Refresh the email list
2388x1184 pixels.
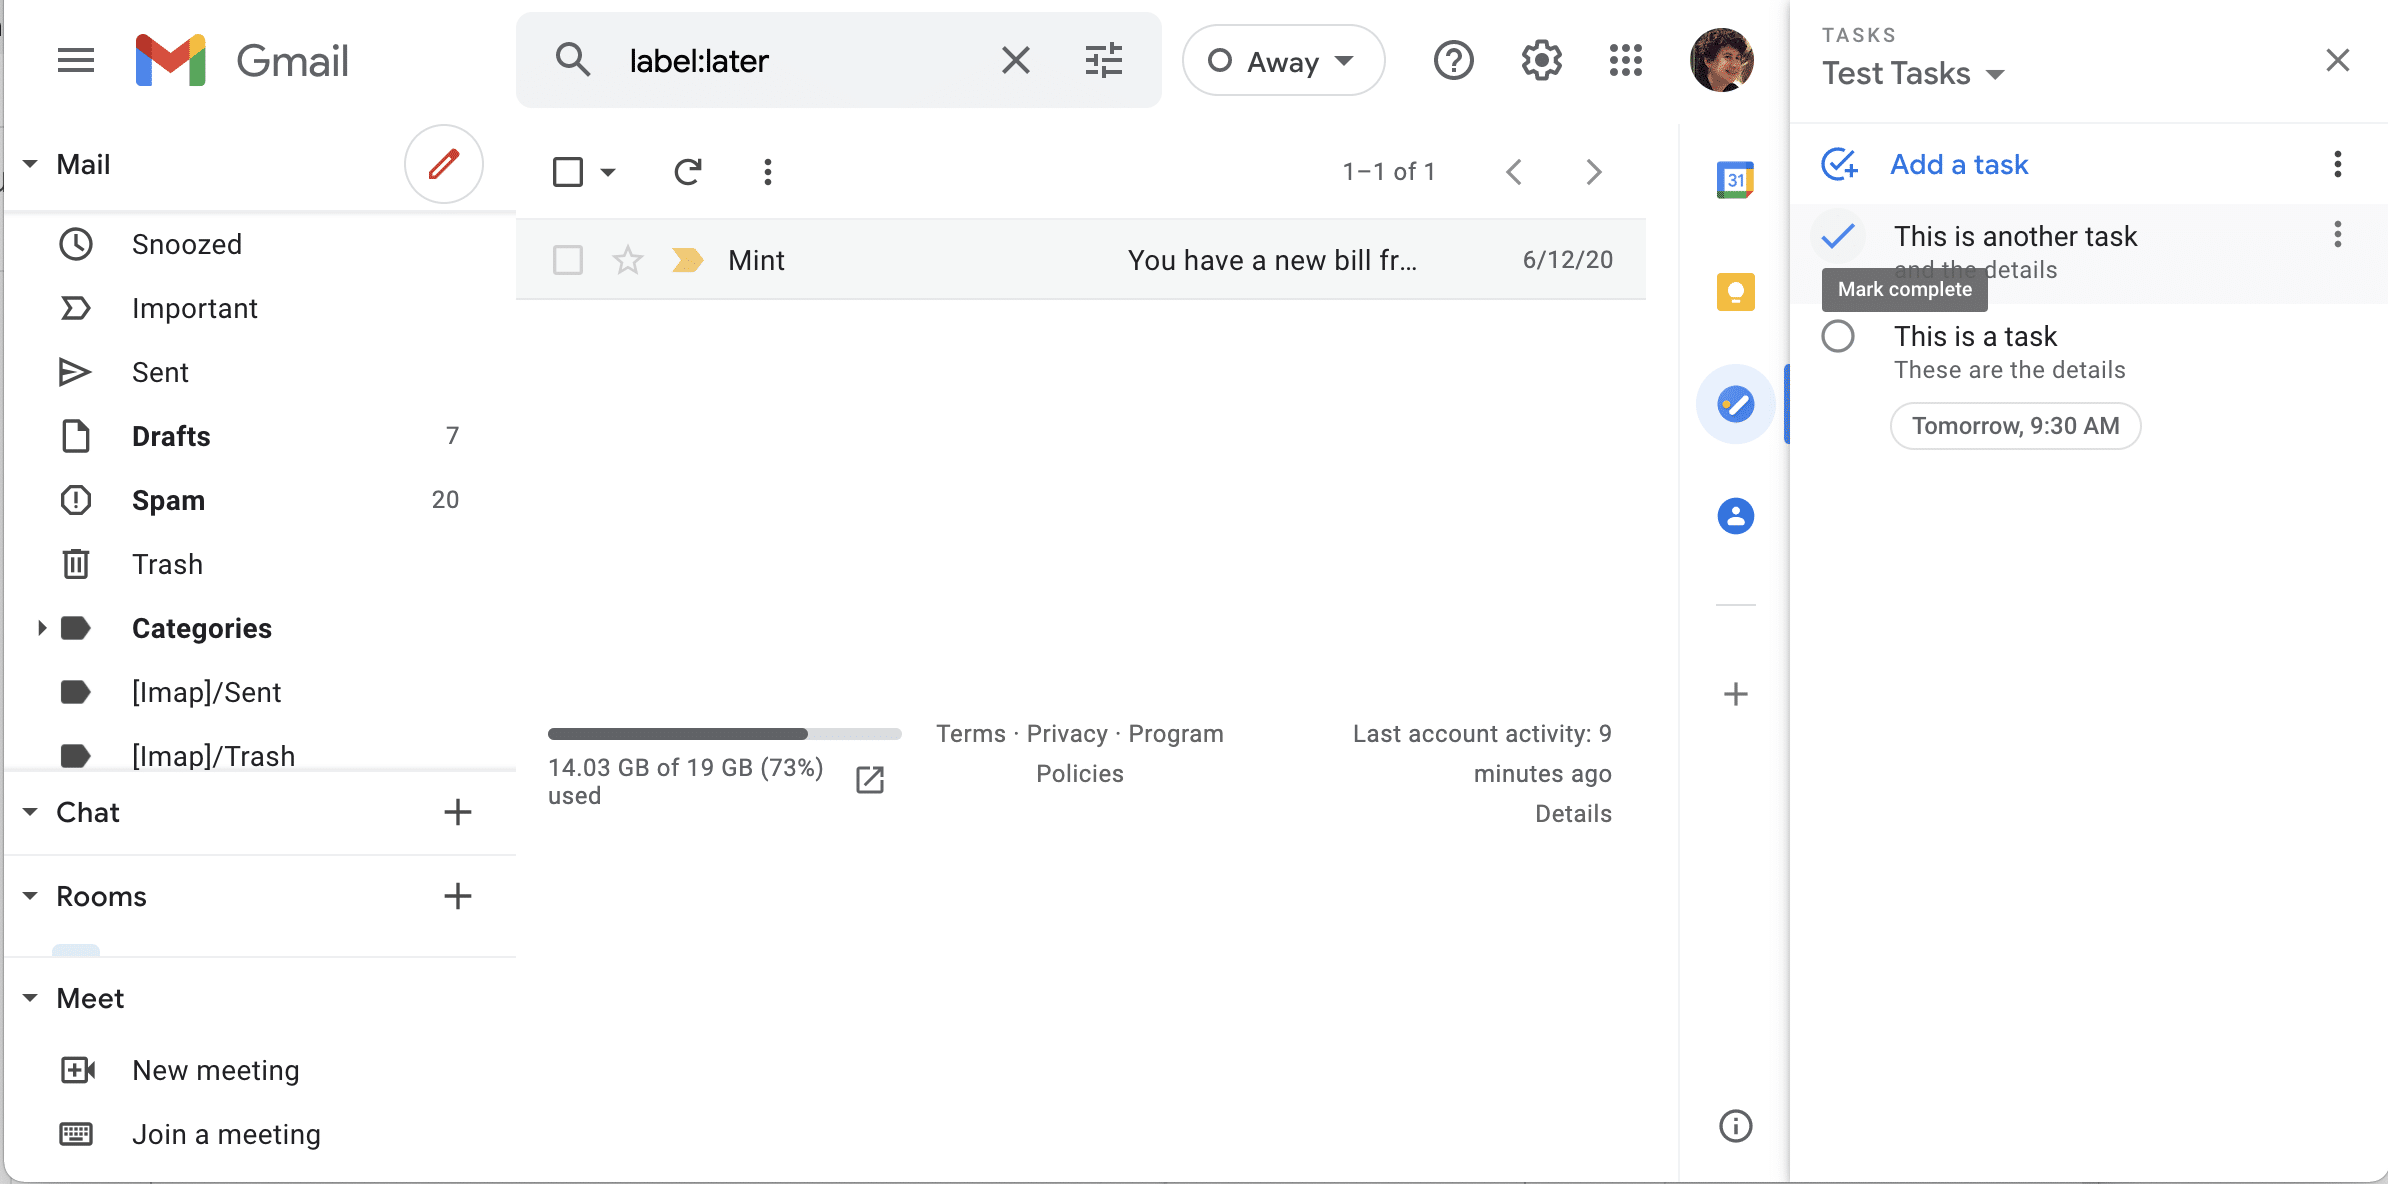point(687,172)
